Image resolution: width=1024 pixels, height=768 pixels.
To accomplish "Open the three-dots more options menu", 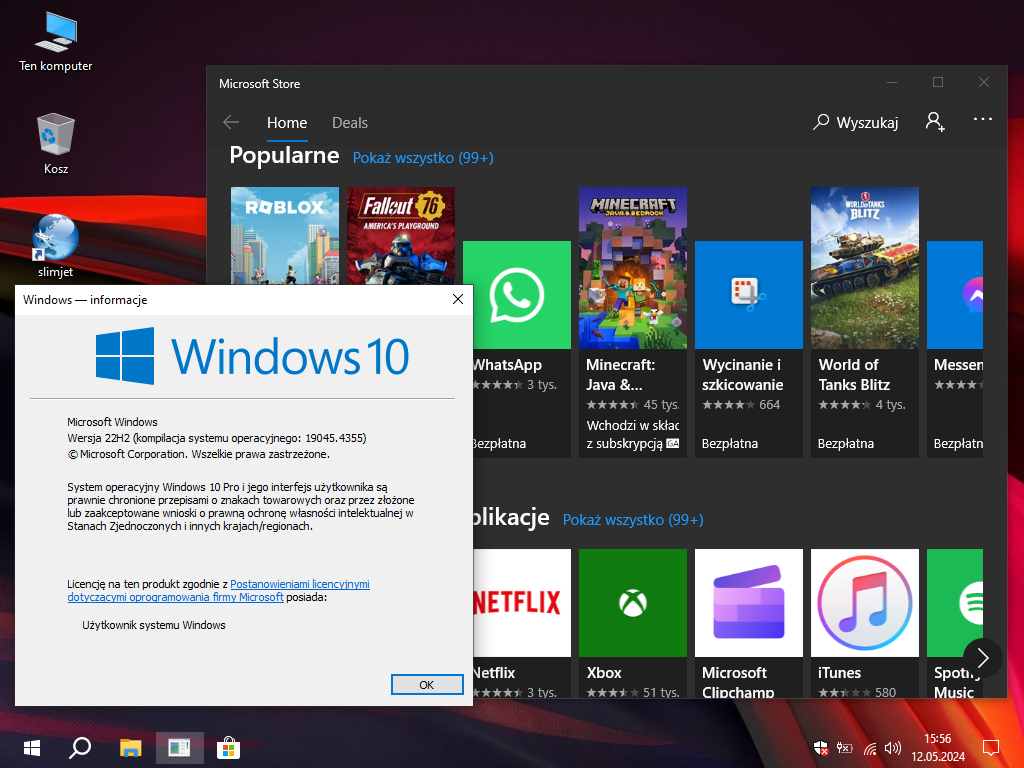I will [983, 119].
